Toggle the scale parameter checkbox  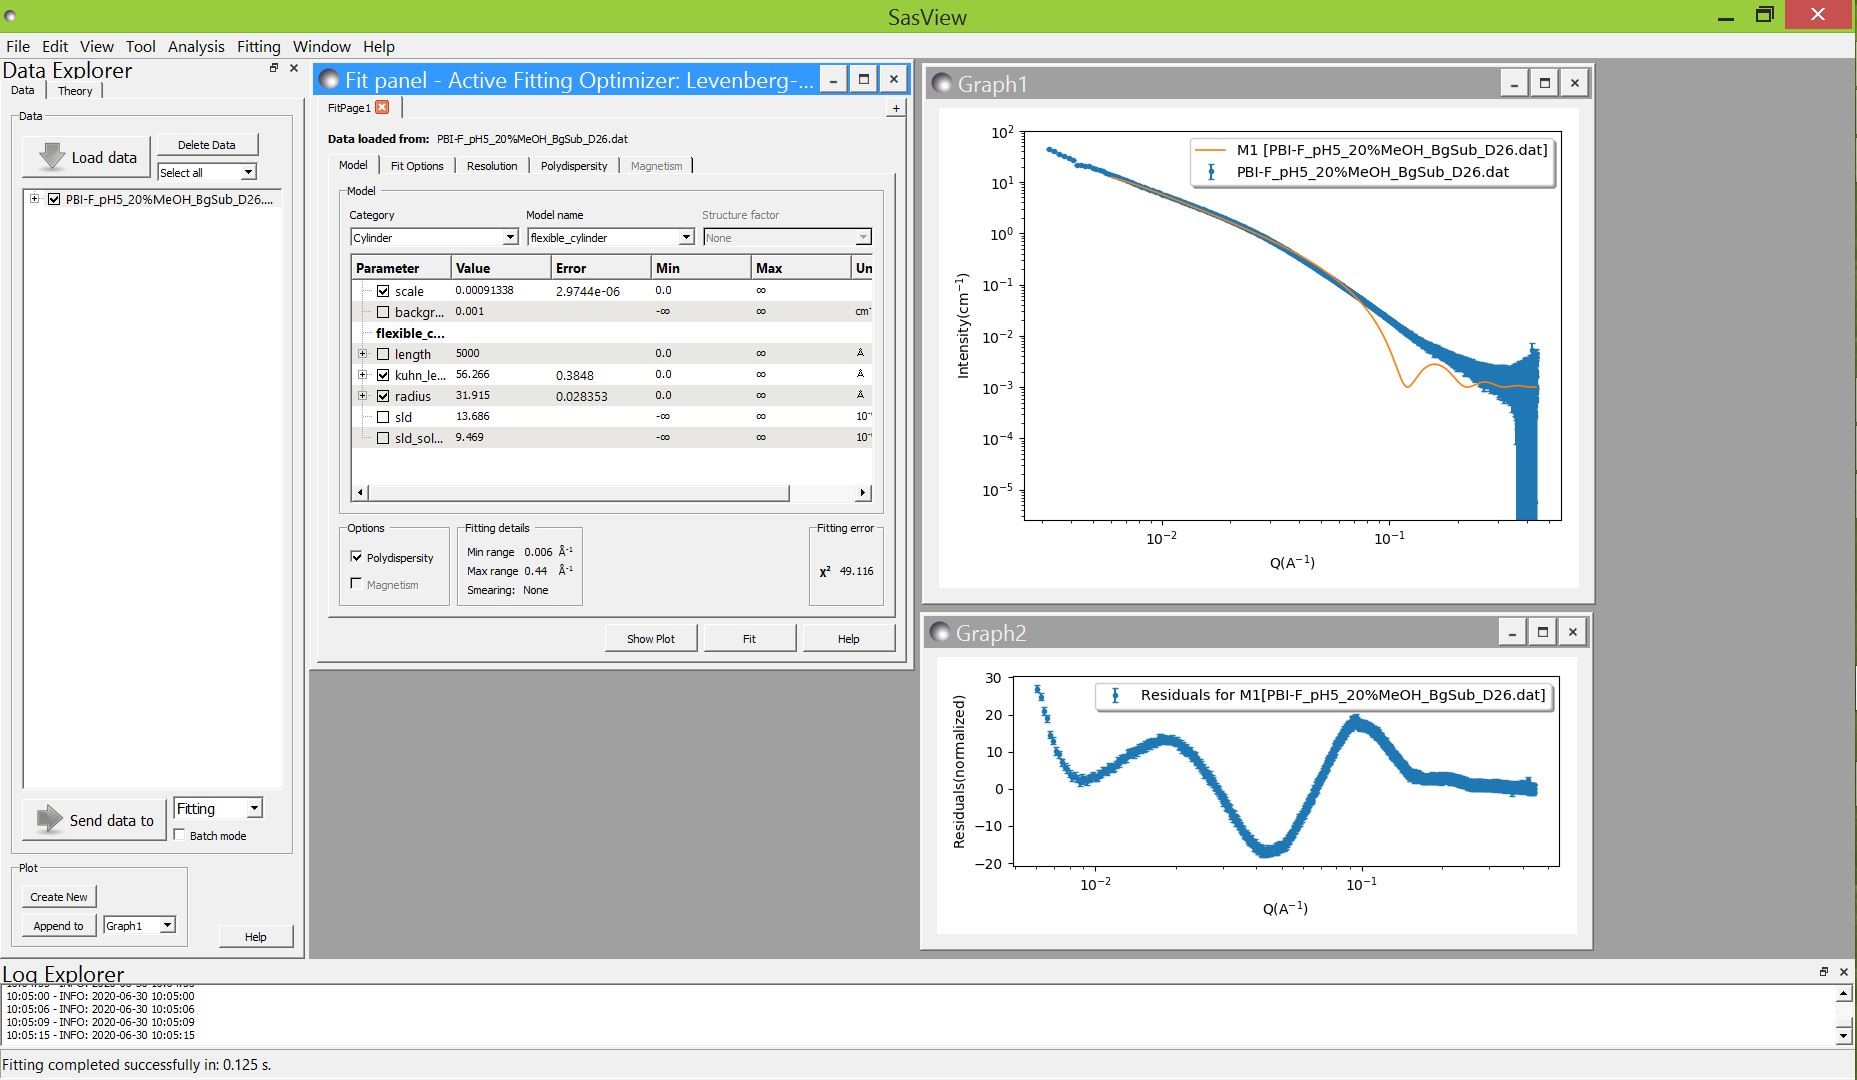click(383, 291)
